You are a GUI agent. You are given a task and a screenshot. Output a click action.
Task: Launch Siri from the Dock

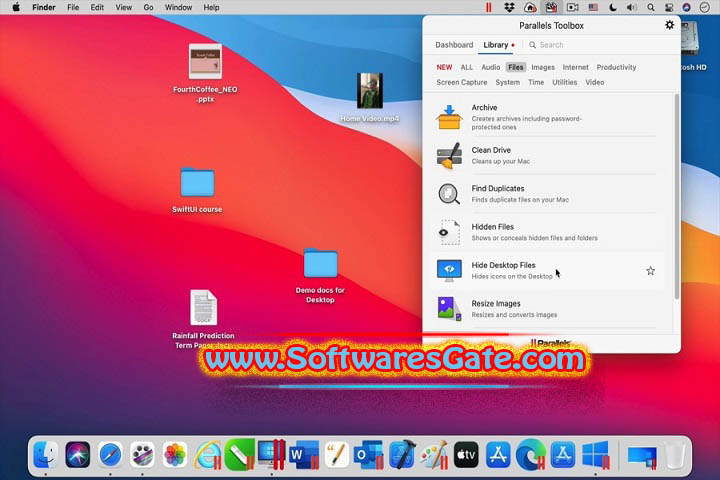78,455
